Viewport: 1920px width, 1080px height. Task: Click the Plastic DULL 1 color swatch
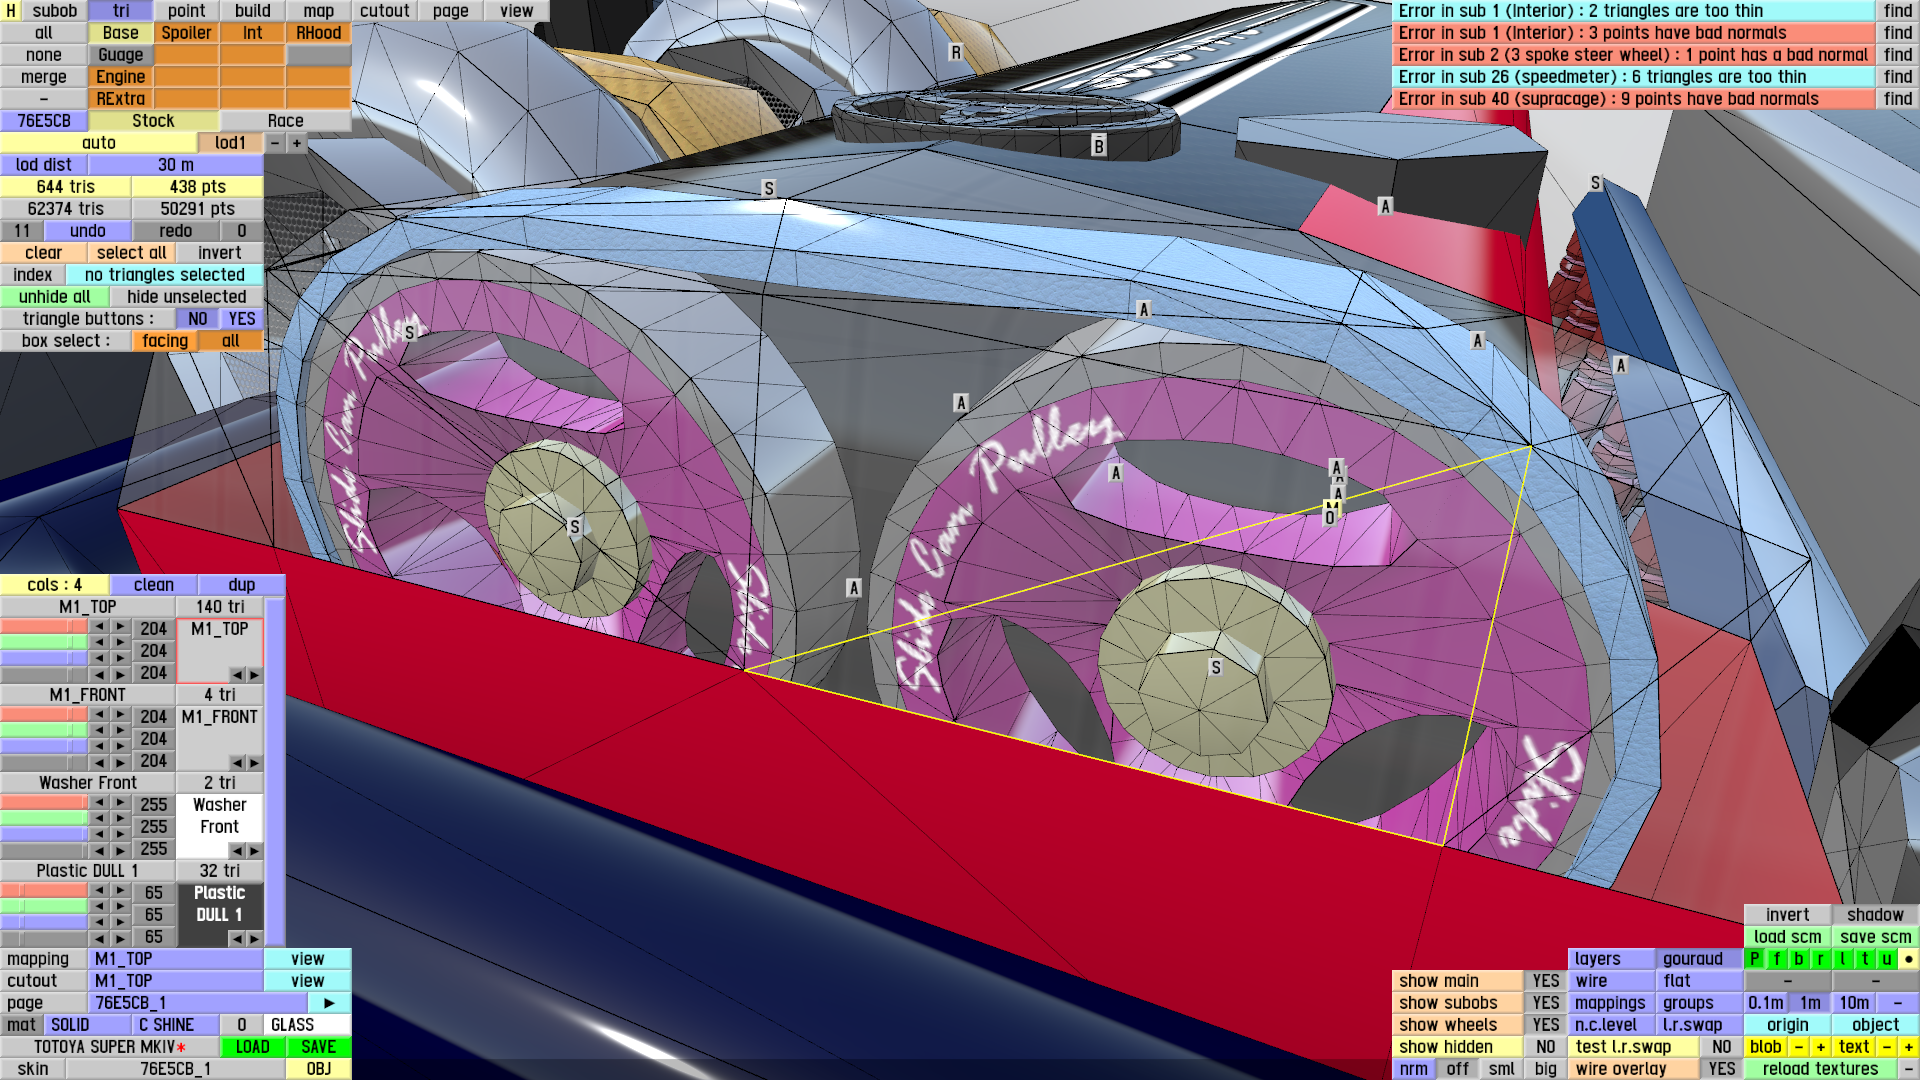[220, 904]
